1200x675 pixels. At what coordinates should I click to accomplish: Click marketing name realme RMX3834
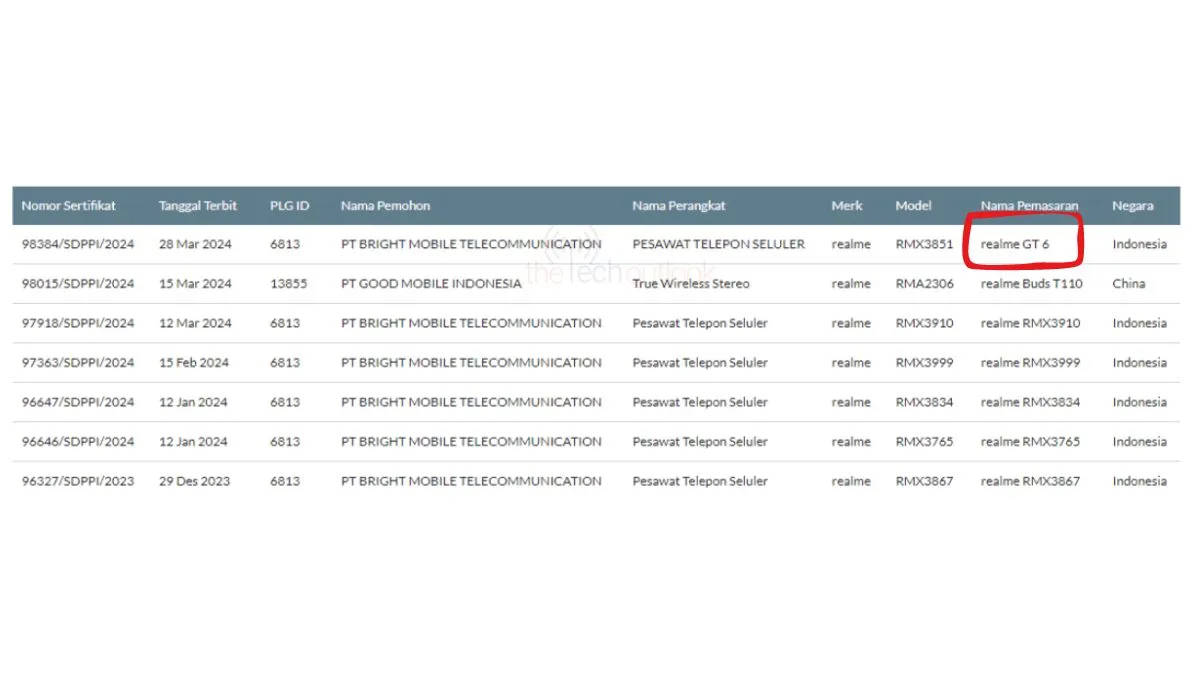coord(1031,402)
